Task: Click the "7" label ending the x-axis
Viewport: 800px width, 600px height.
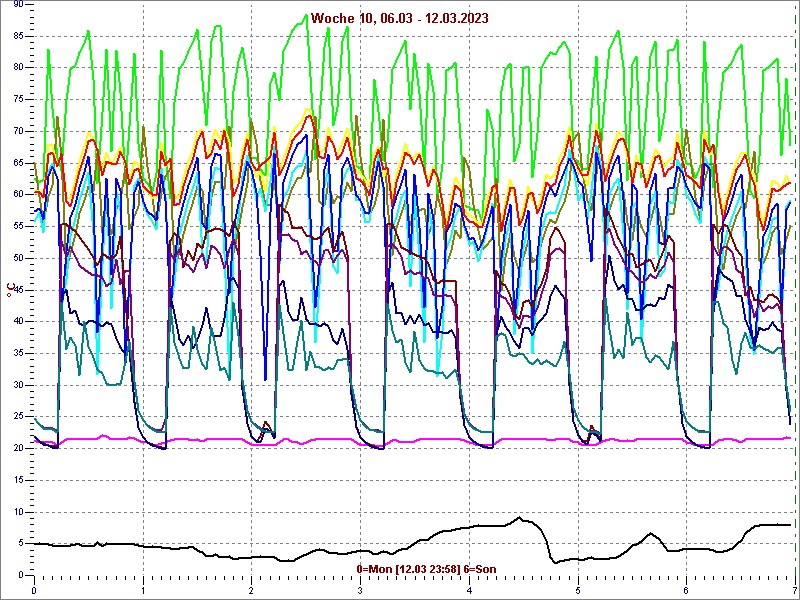Action: (x=794, y=590)
